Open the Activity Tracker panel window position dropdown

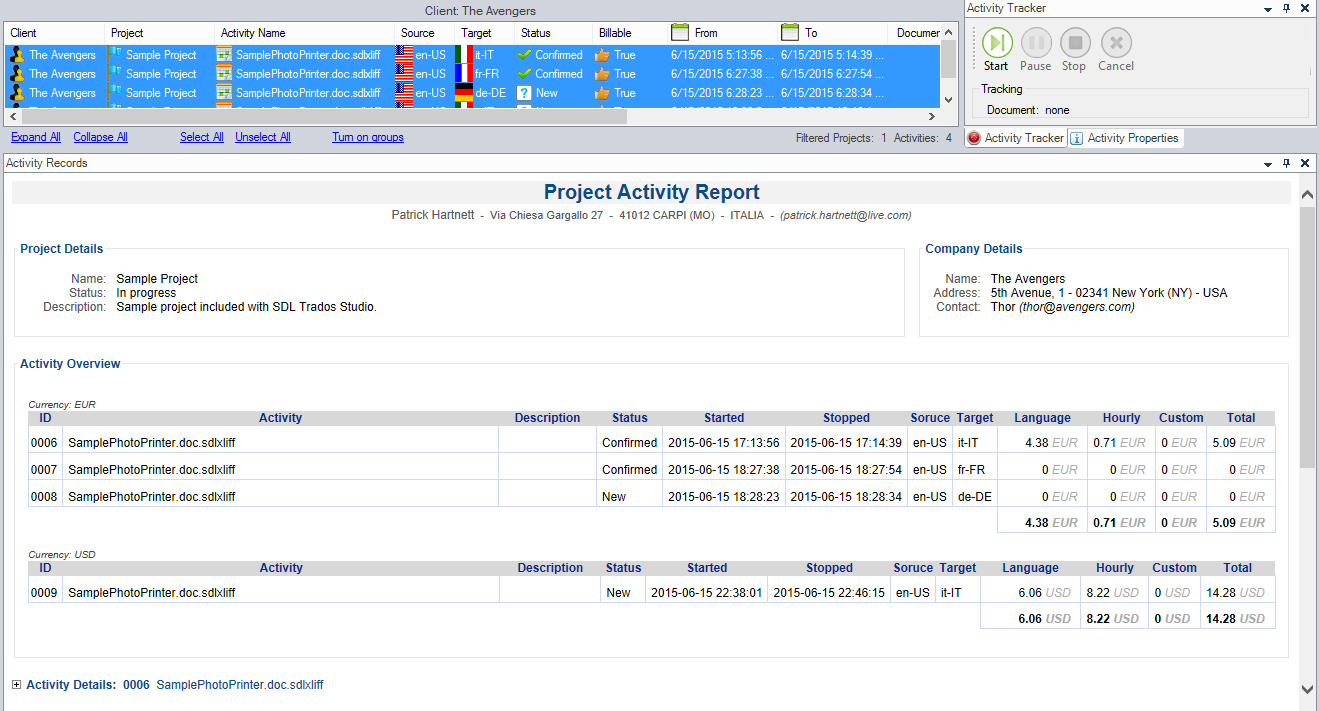click(x=1267, y=8)
